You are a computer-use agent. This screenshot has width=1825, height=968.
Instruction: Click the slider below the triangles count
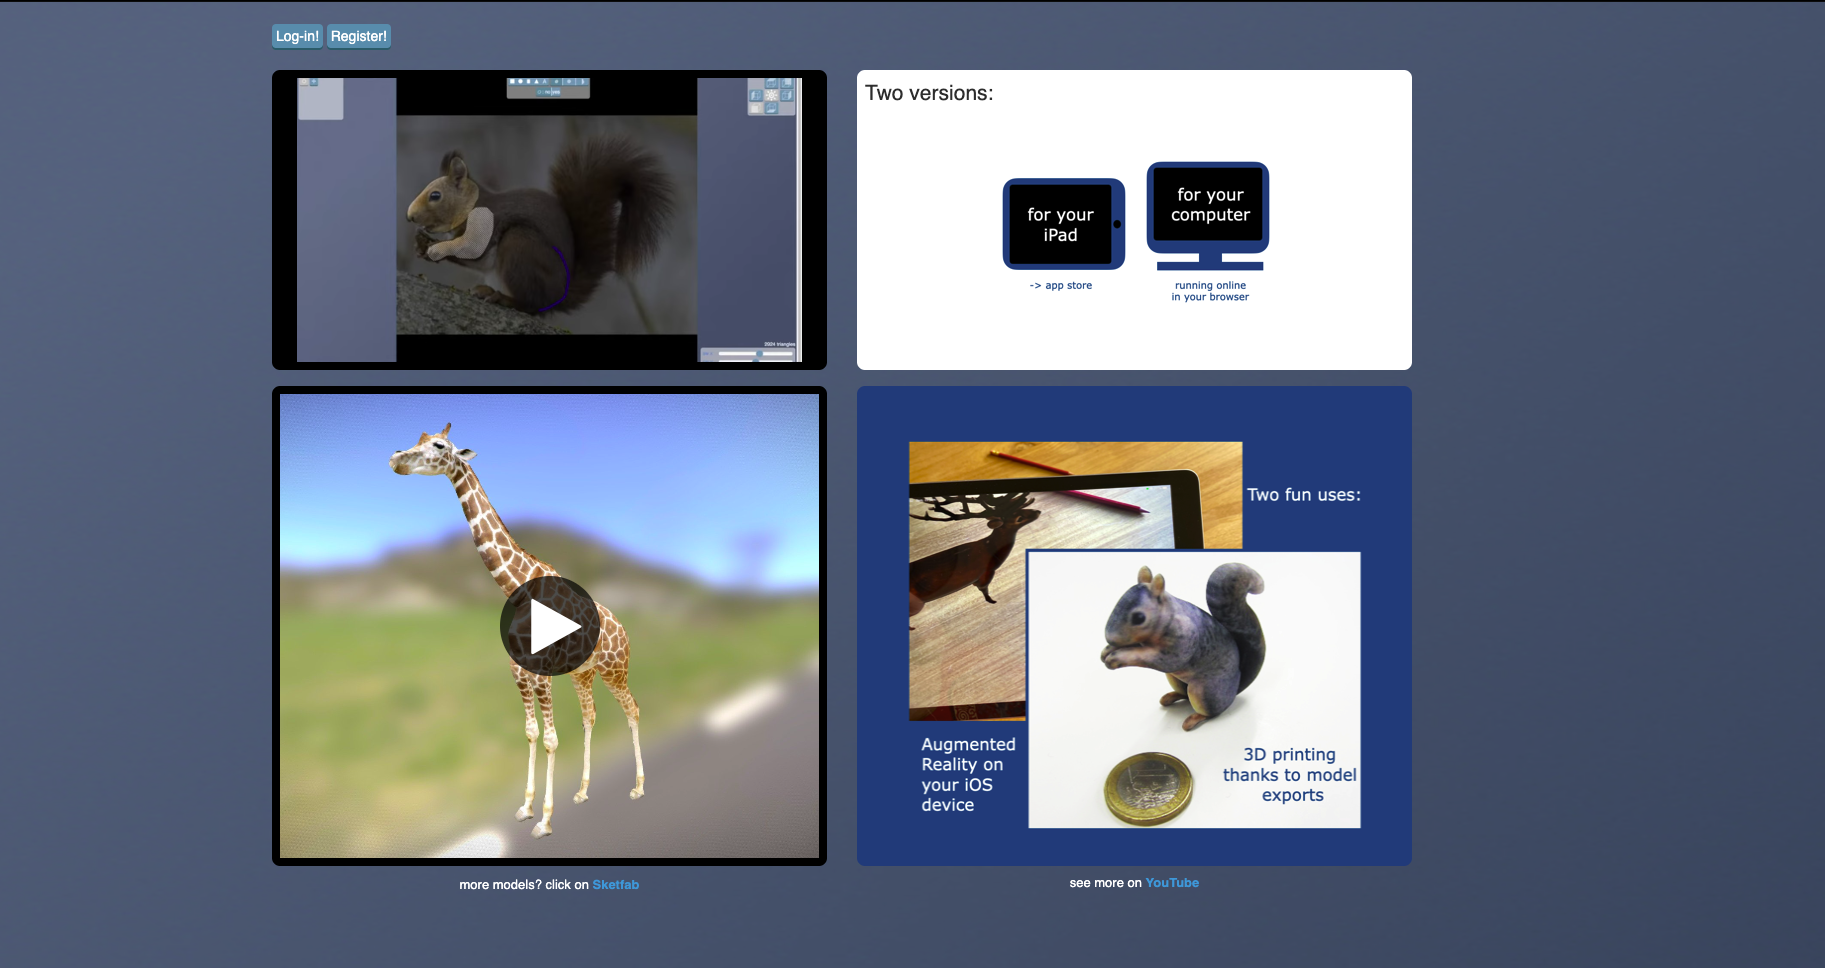pyautogui.click(x=755, y=354)
